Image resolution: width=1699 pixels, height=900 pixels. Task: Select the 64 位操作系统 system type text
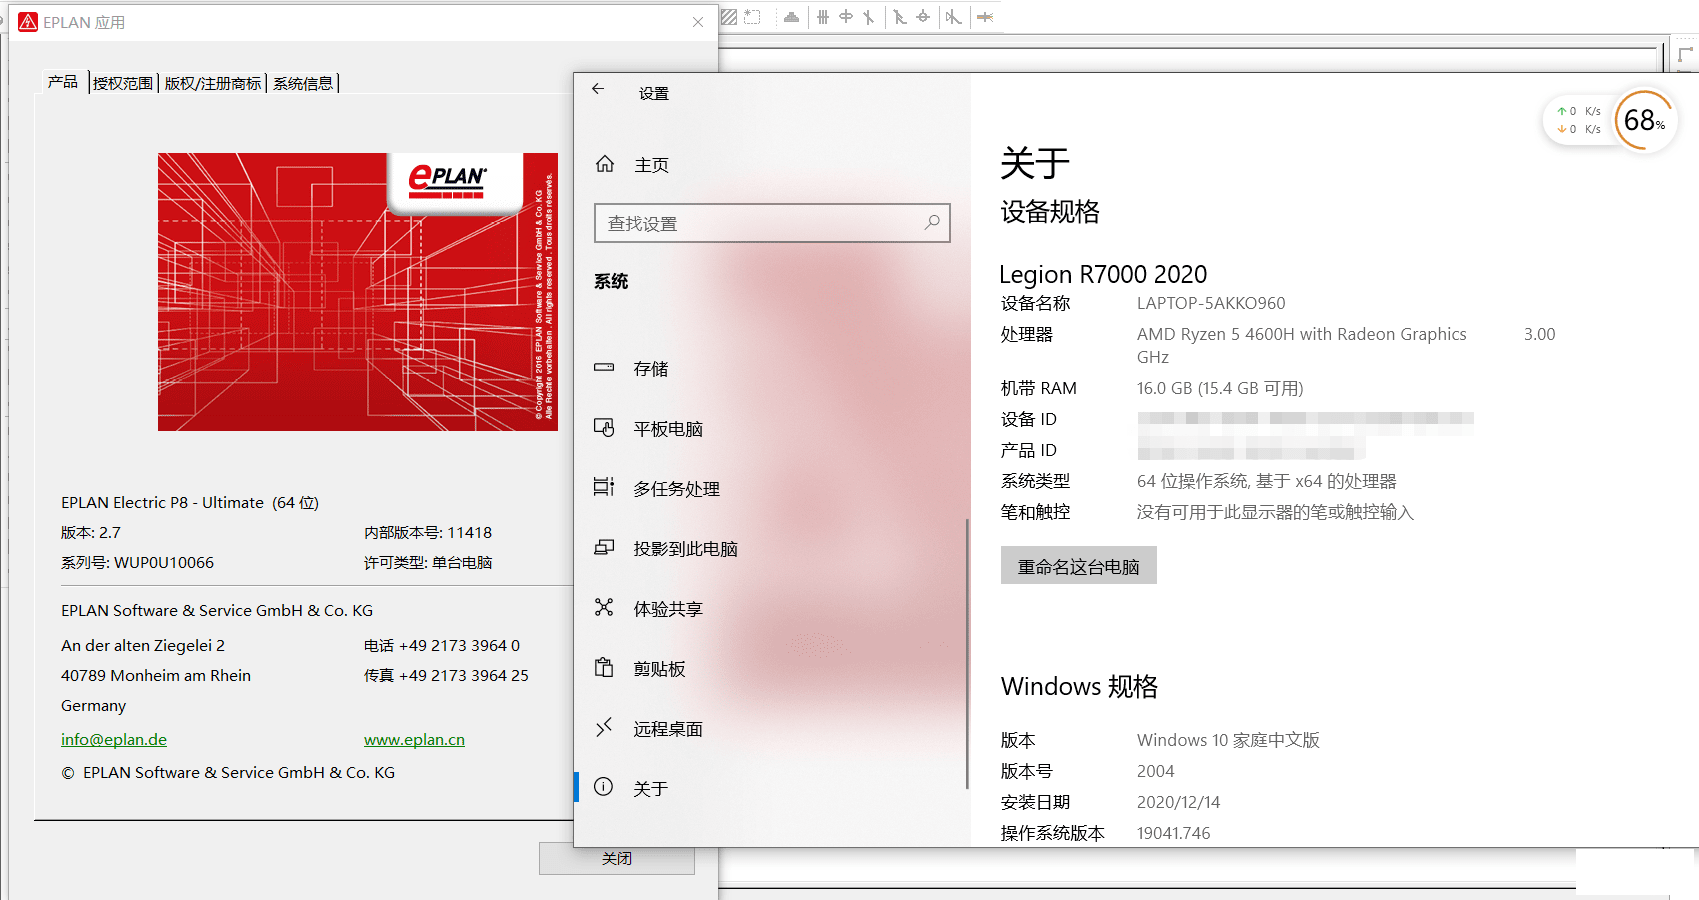click(1267, 481)
